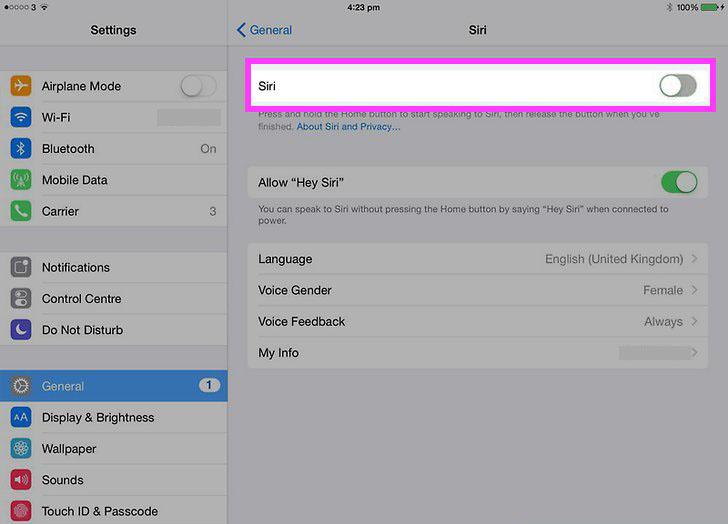Tap the Carrier phone icon

pos(21,211)
